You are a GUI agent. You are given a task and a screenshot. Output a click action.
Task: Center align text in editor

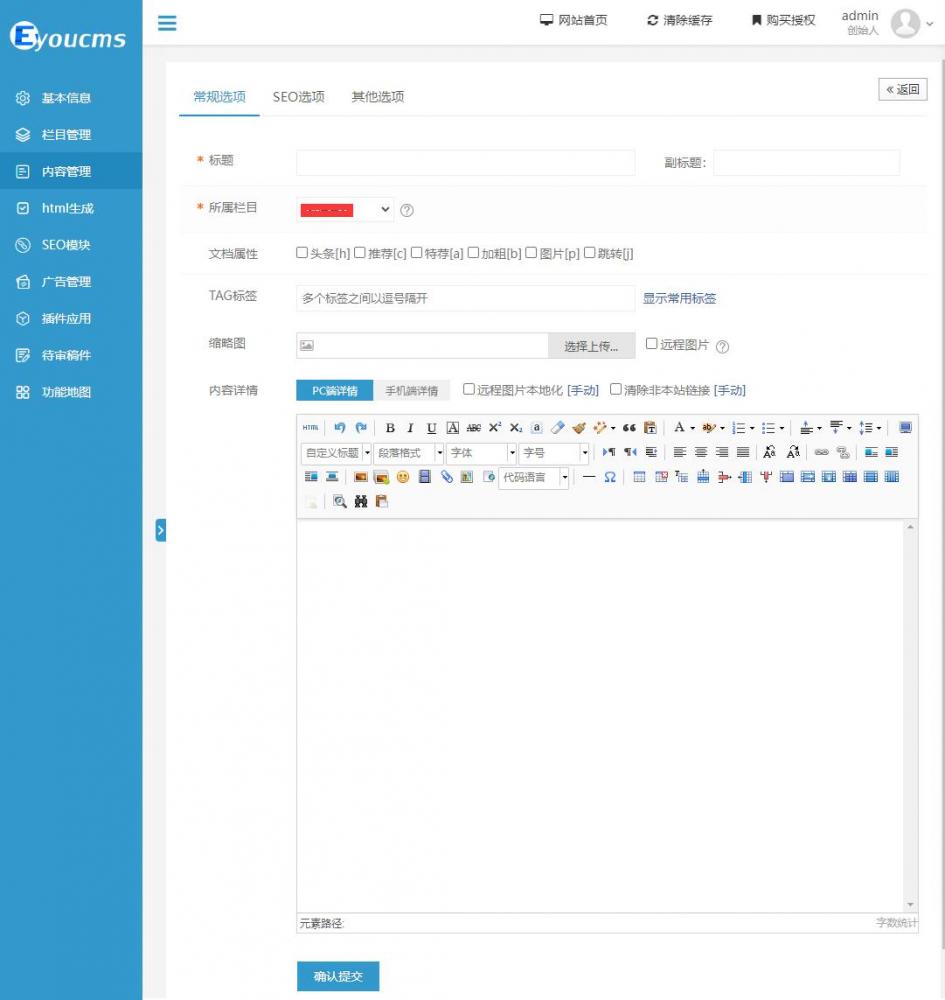coord(701,452)
